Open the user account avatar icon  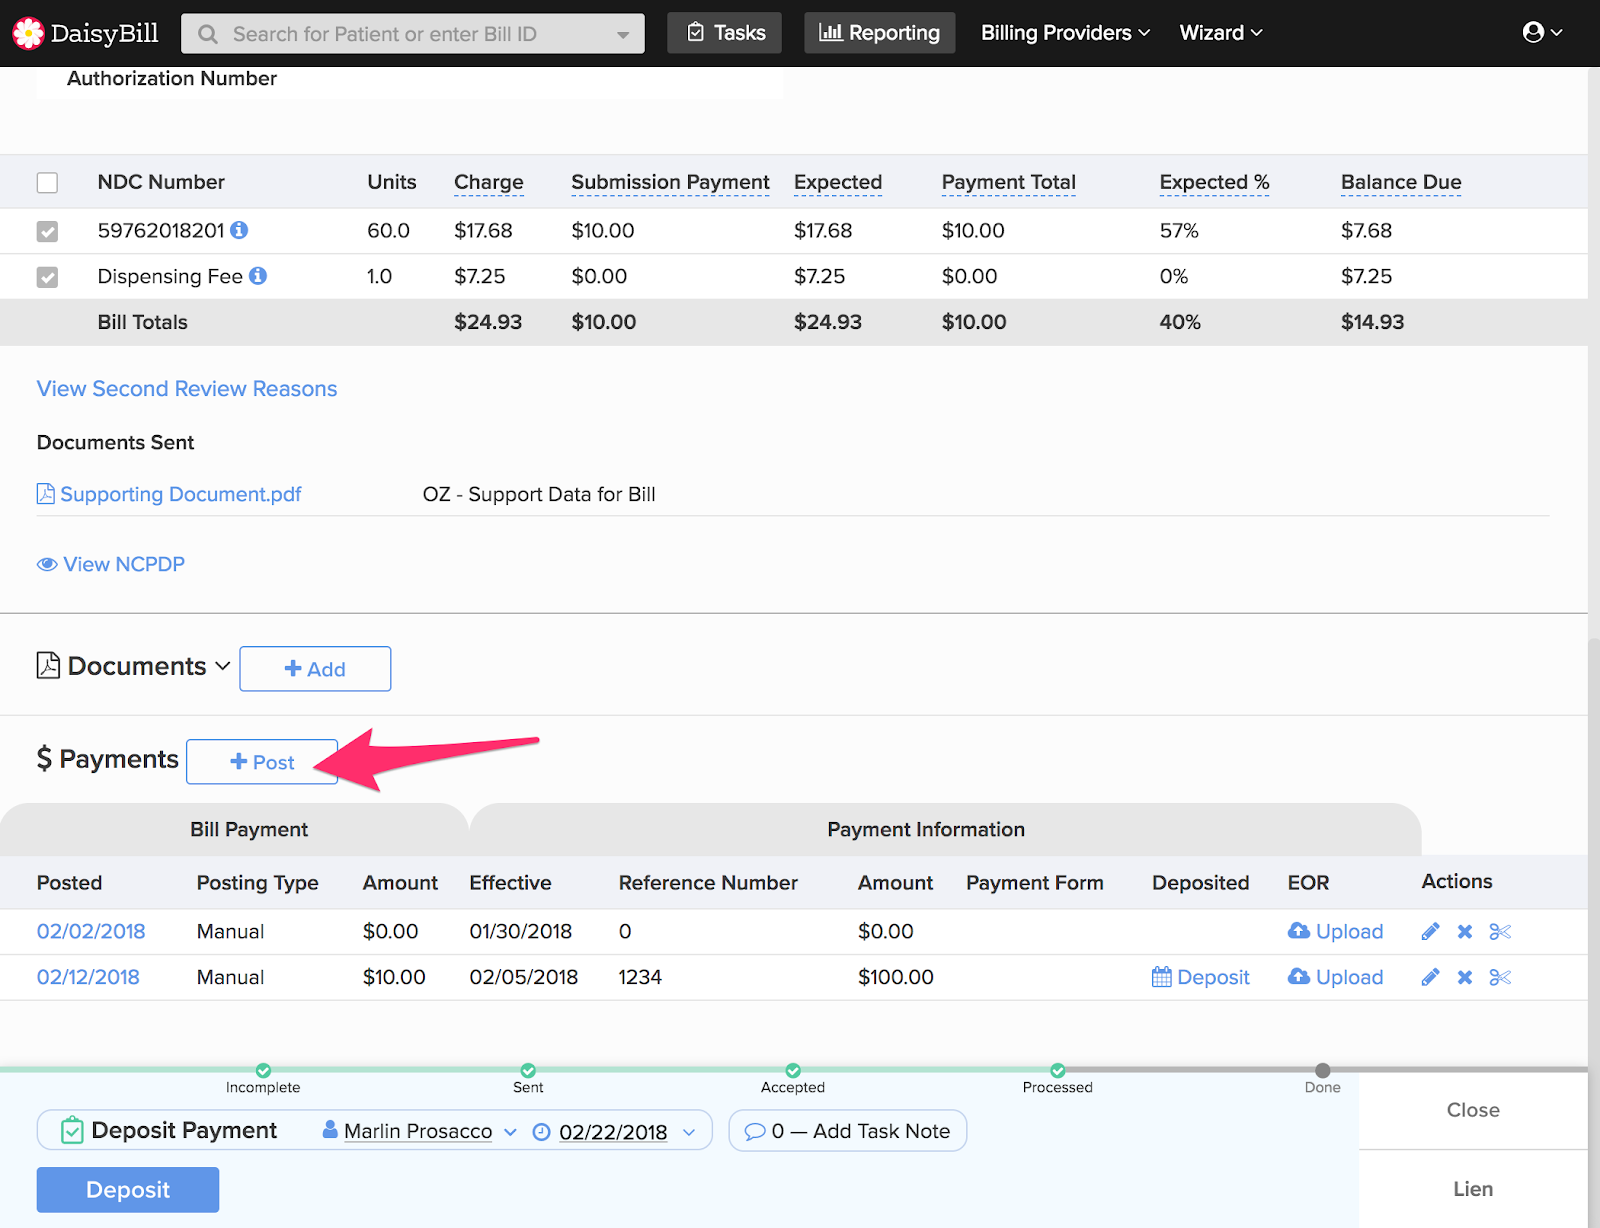1533,32
